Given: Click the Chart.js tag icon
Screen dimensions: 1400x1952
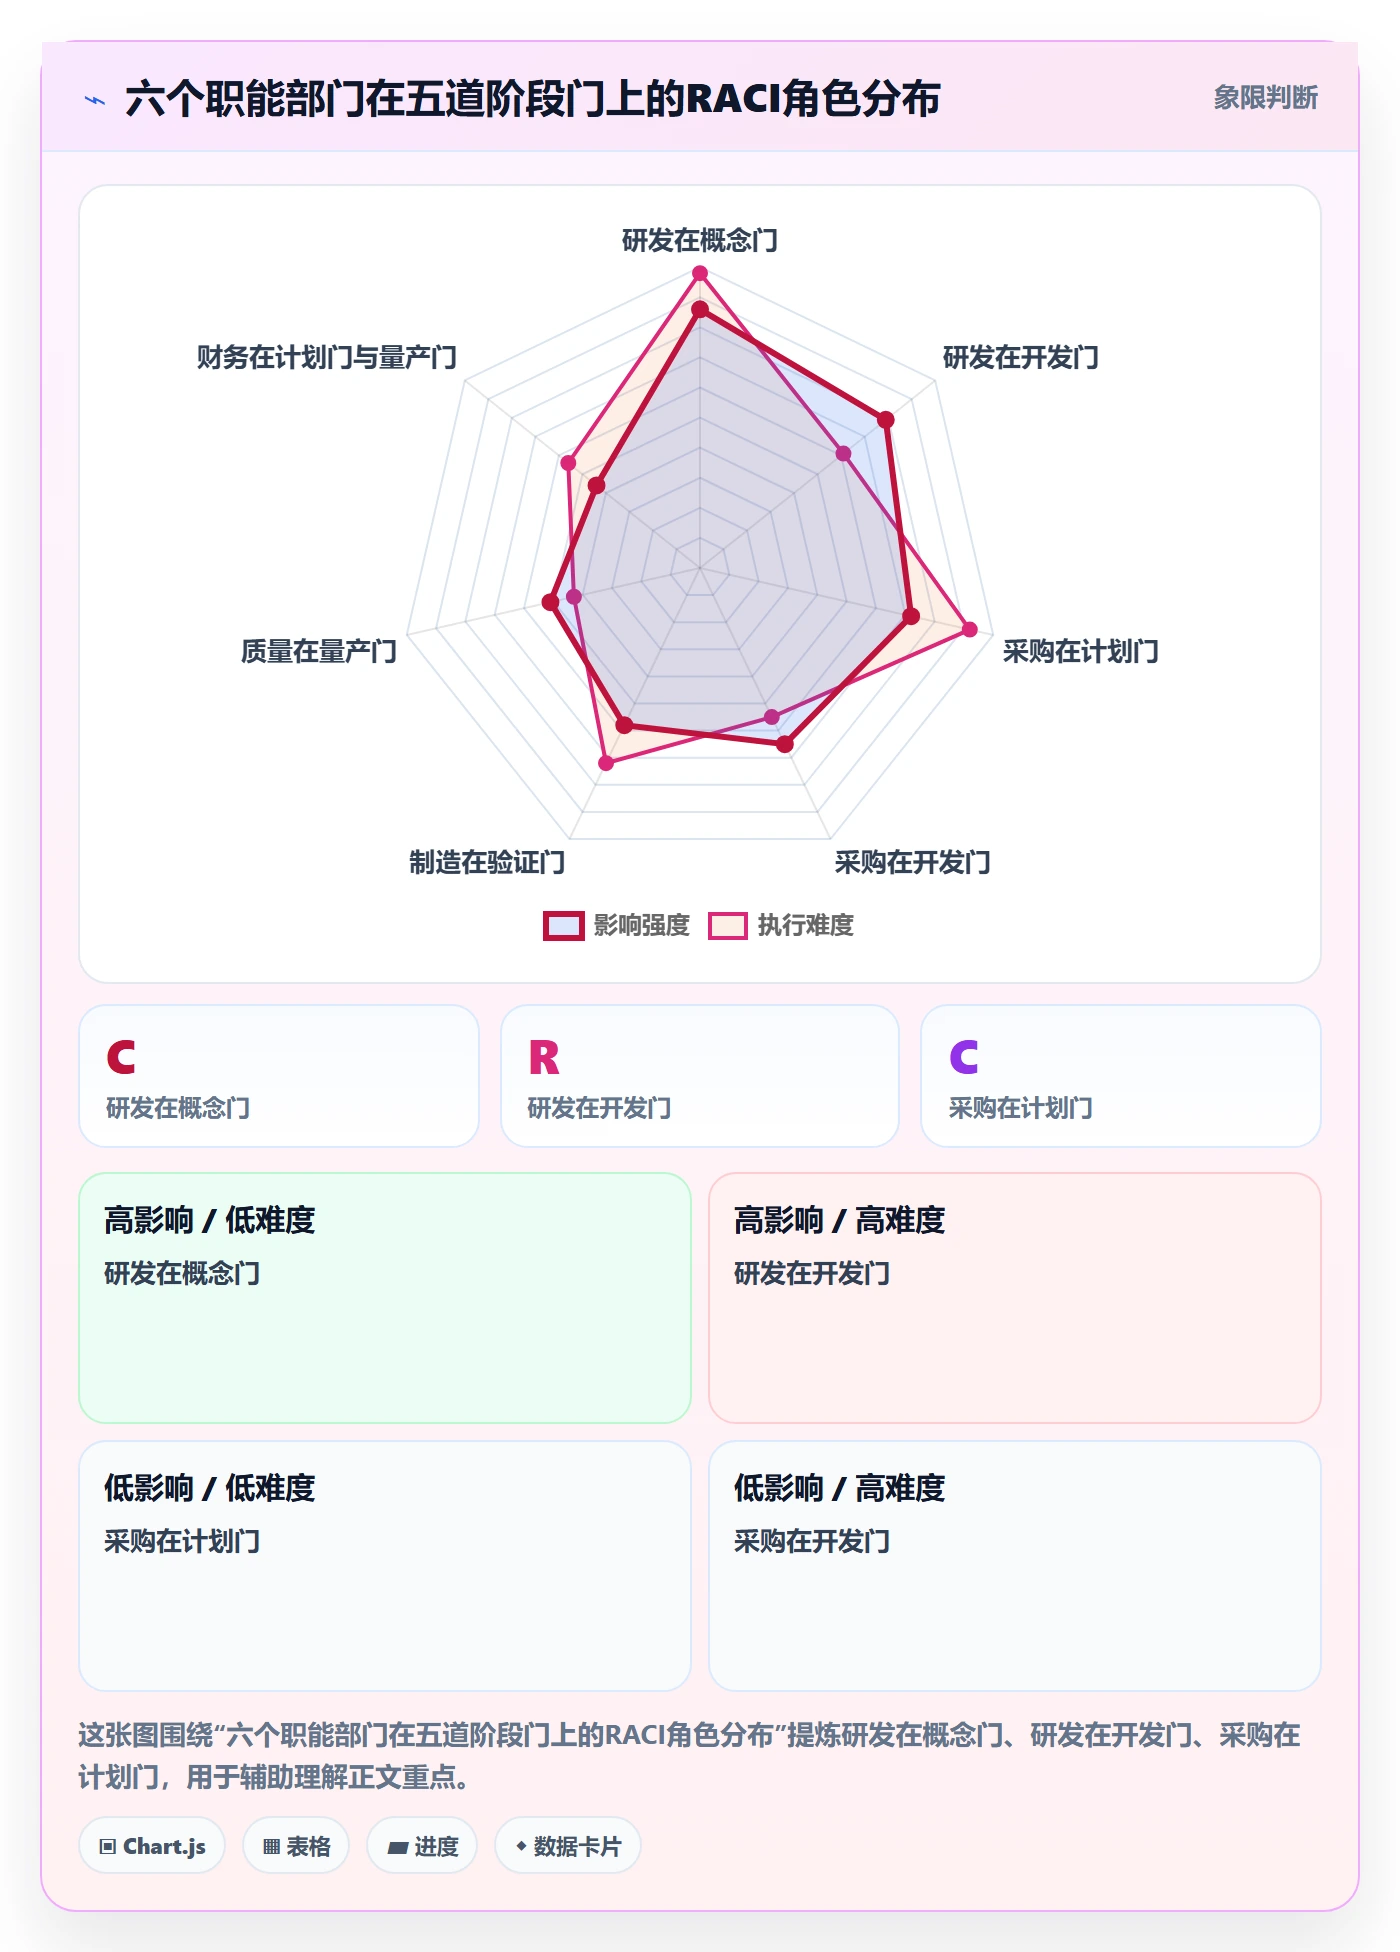Looking at the screenshot, I should click(108, 1846).
